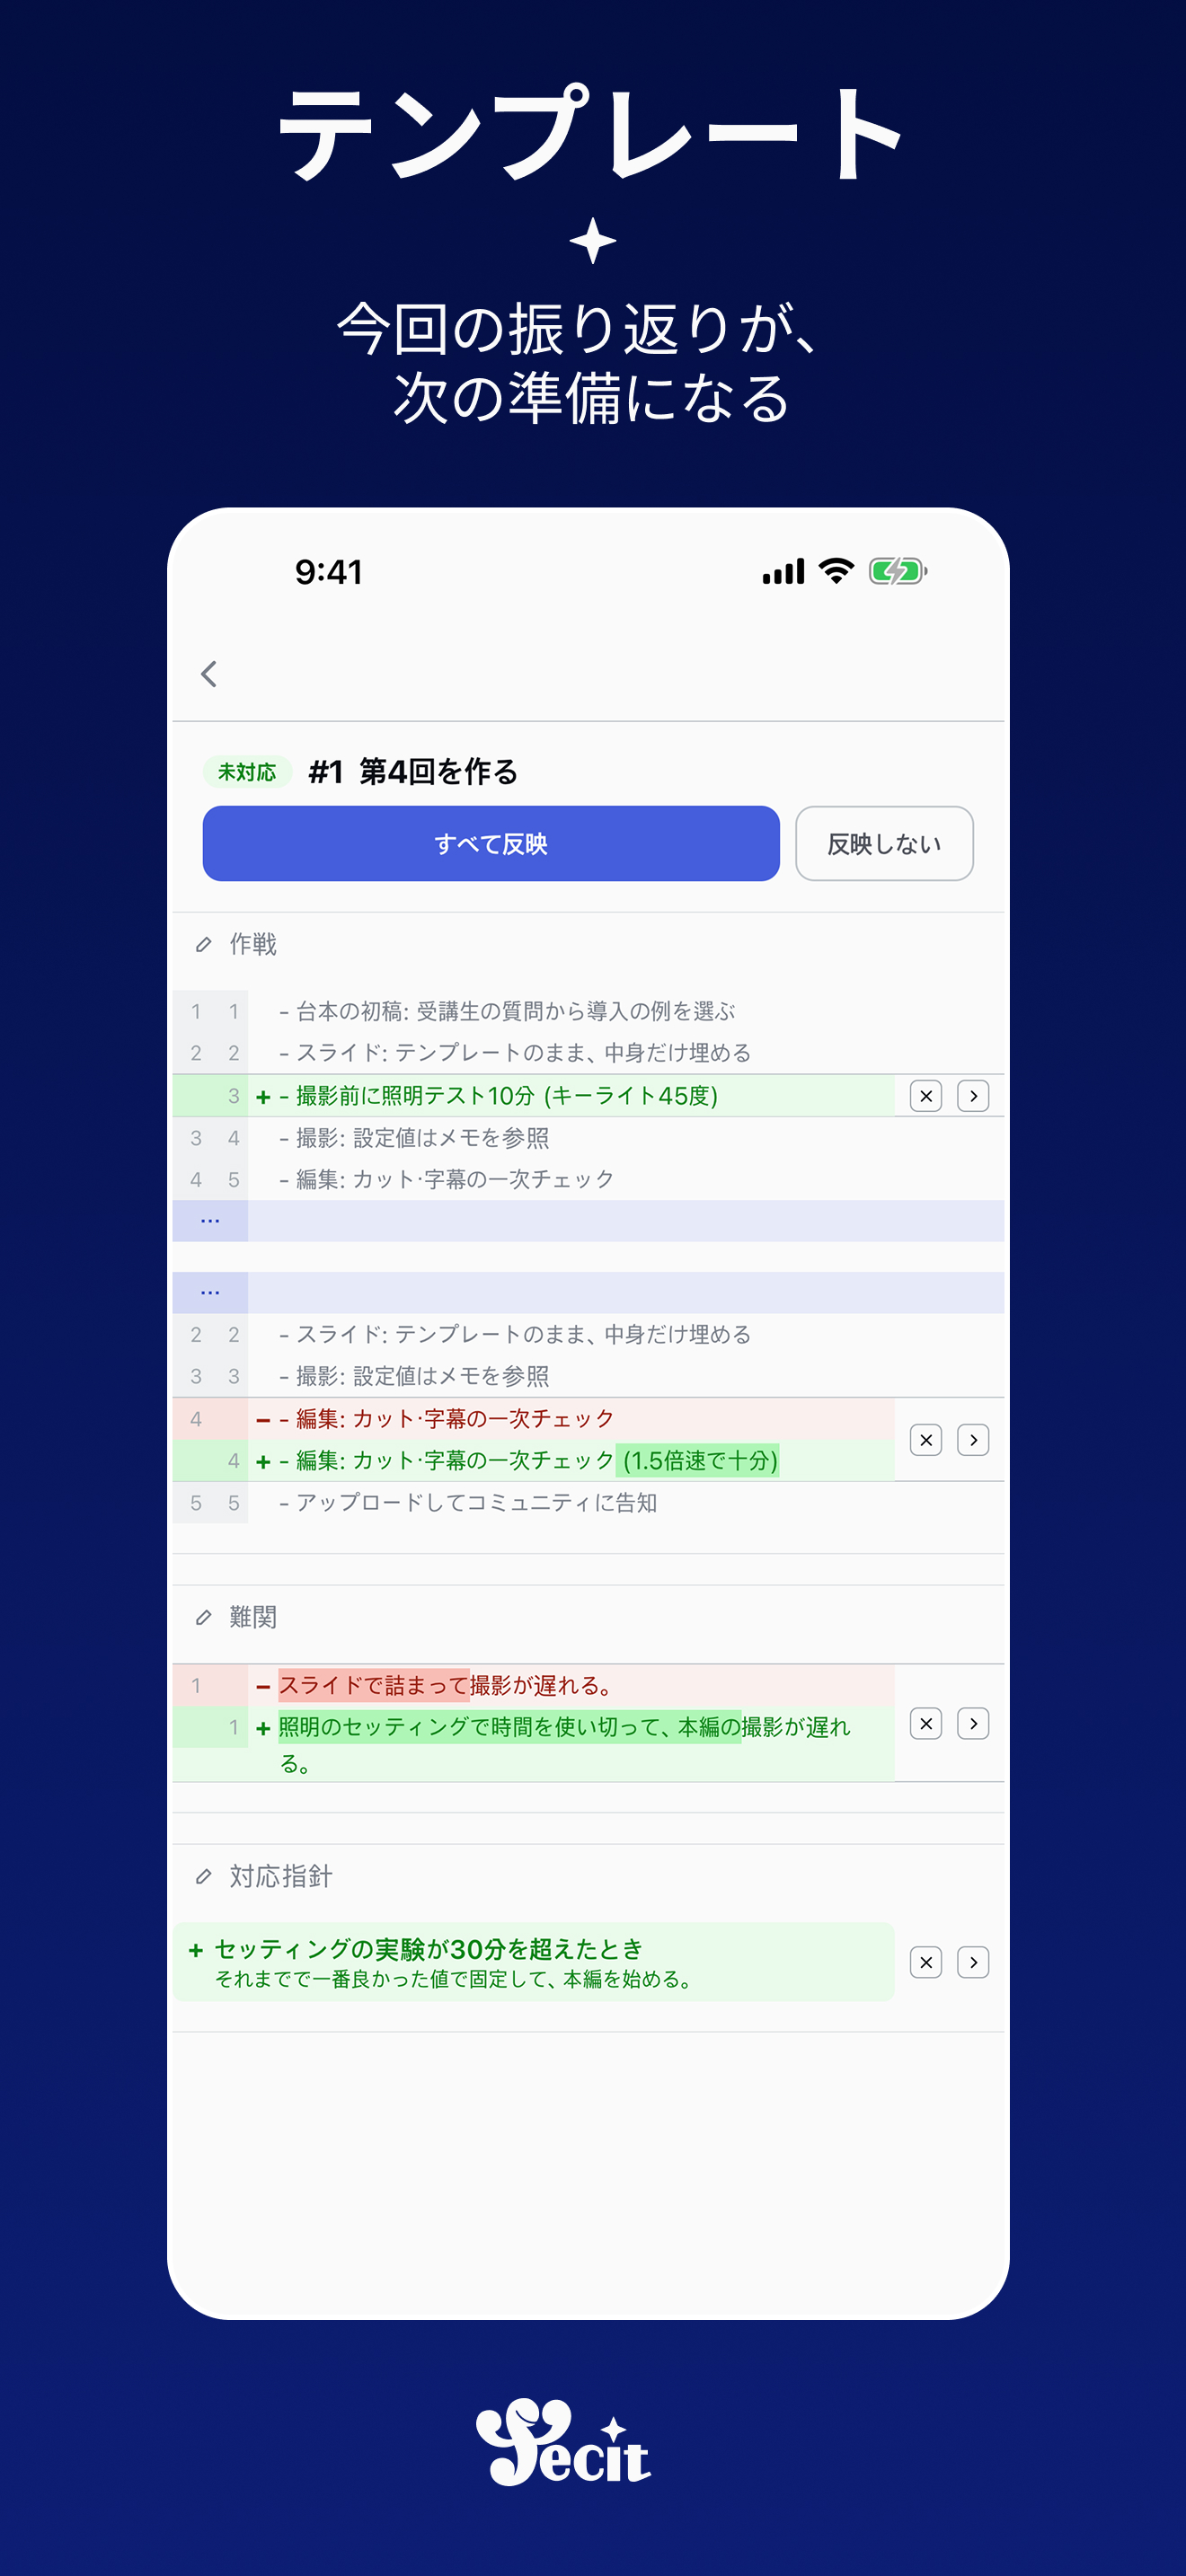Tap the 9:41 clock in status bar

328,572
